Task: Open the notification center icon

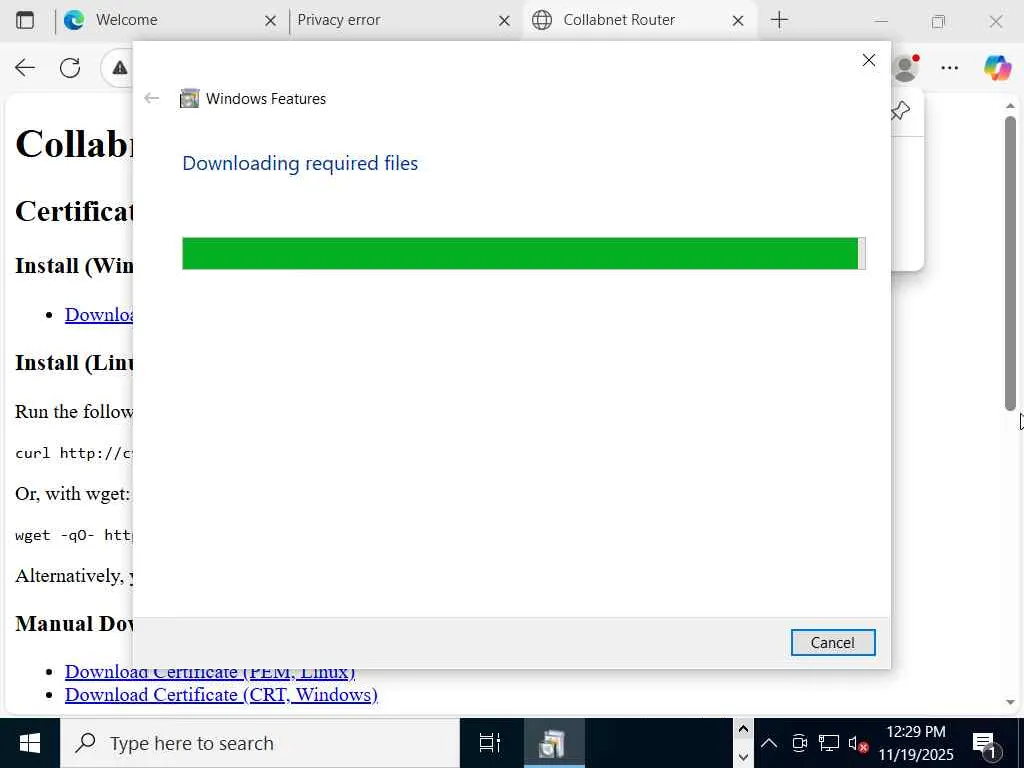Action: (x=984, y=743)
